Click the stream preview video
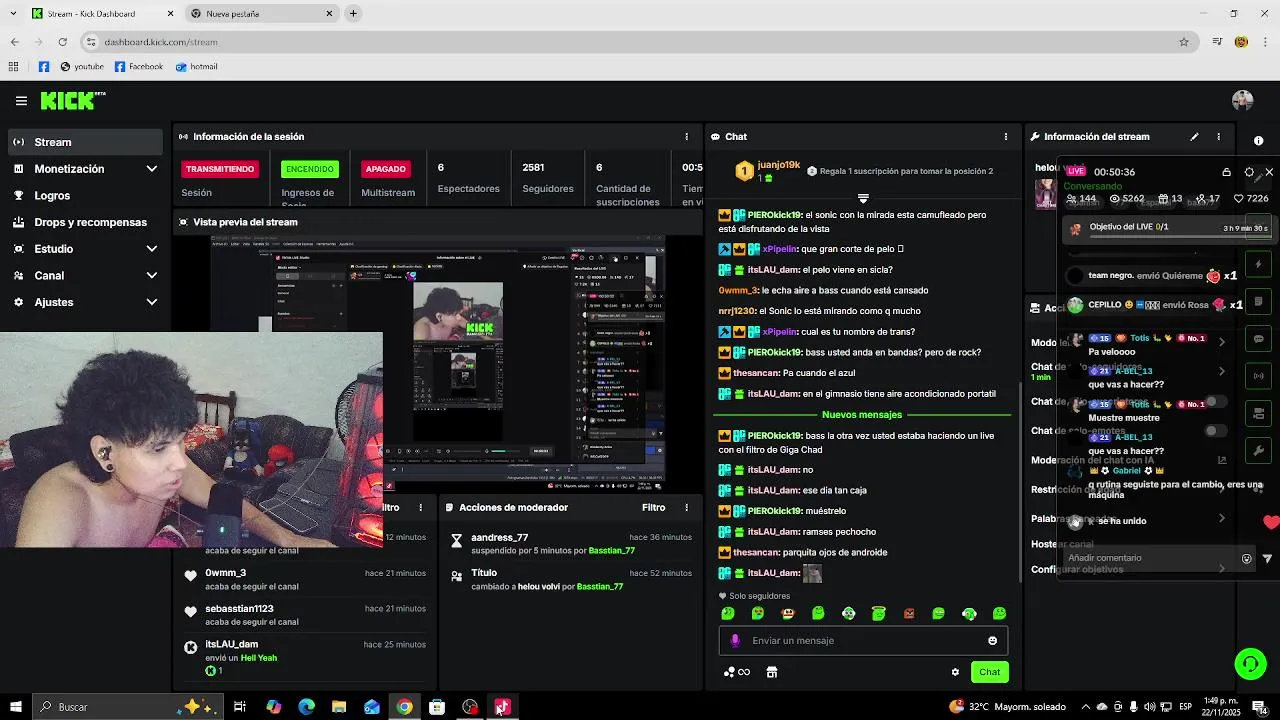The width and height of the screenshot is (1280, 720). coord(440,362)
